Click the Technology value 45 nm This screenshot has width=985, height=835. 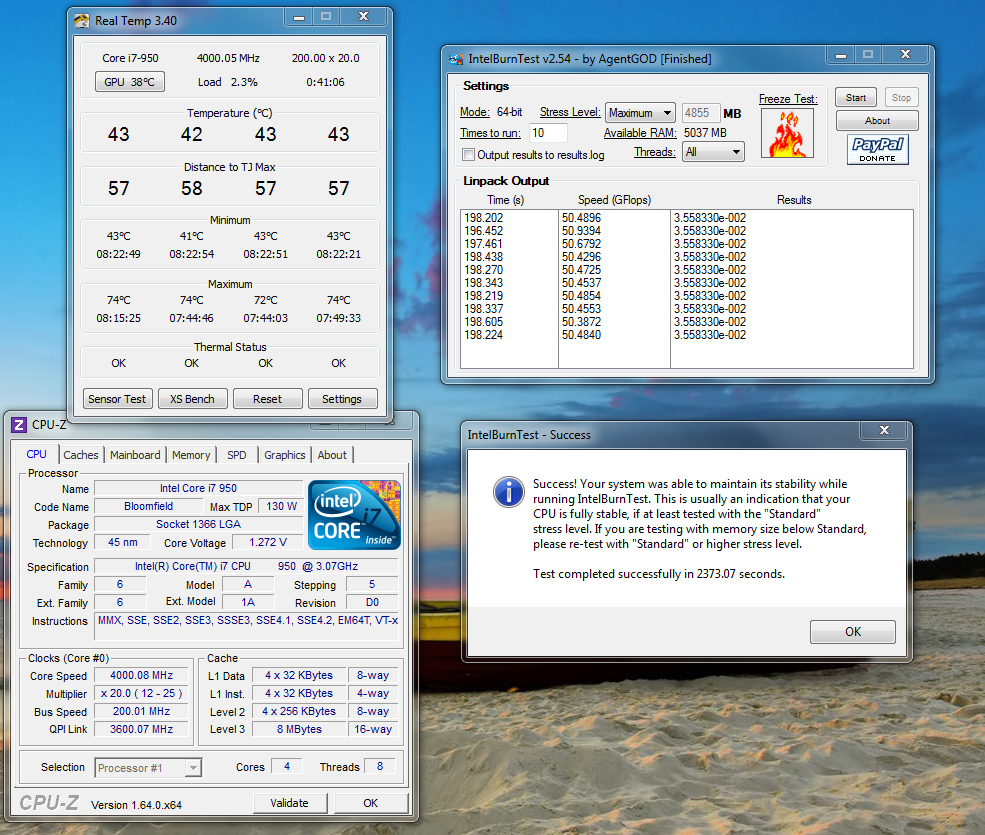coord(122,542)
